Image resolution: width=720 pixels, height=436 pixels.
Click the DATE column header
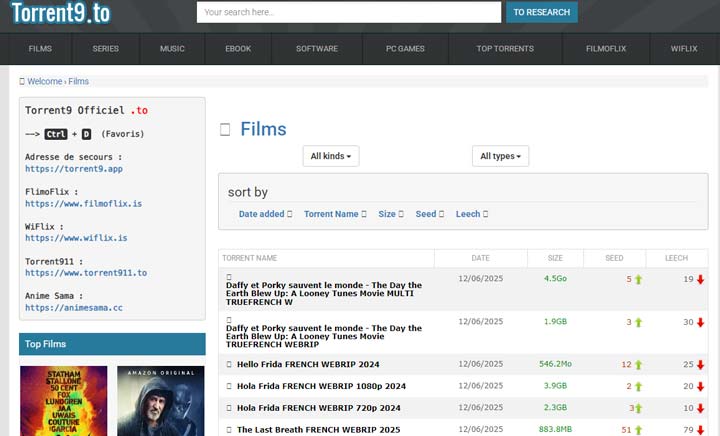click(480, 258)
